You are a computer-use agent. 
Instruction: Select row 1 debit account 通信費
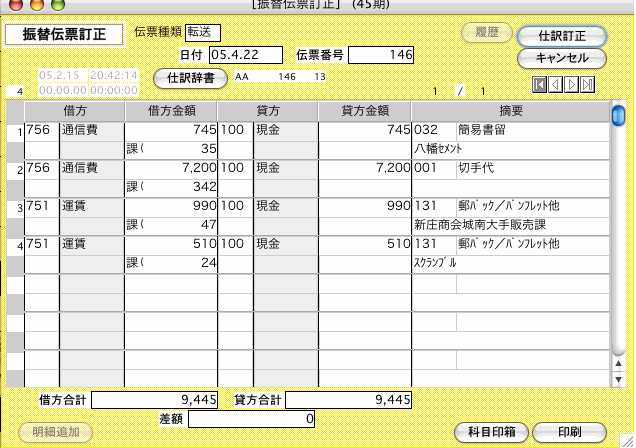click(90, 130)
